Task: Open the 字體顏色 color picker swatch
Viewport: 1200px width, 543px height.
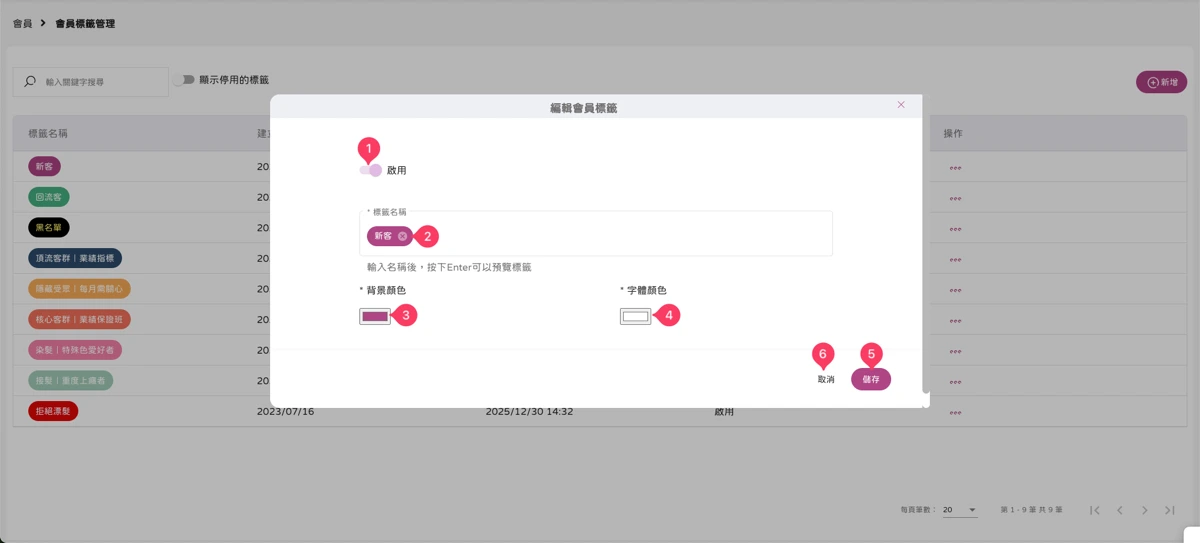Action: 635,316
